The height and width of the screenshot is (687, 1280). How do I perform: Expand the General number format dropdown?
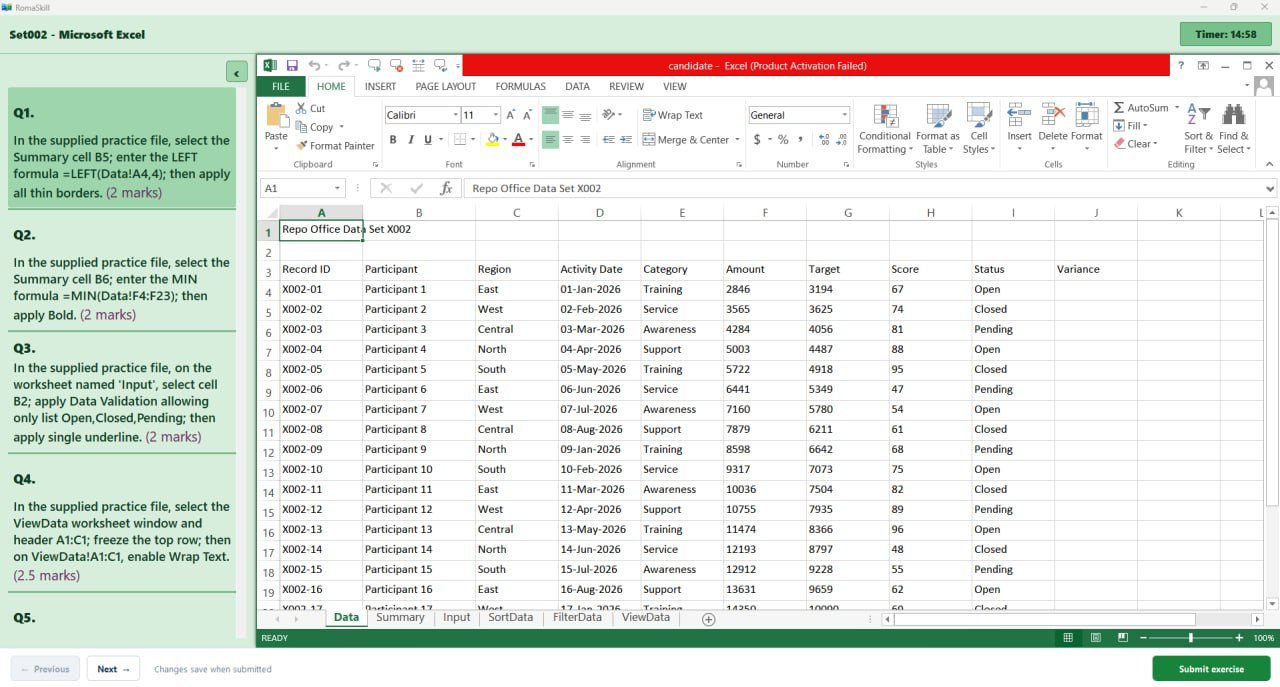tap(844, 115)
